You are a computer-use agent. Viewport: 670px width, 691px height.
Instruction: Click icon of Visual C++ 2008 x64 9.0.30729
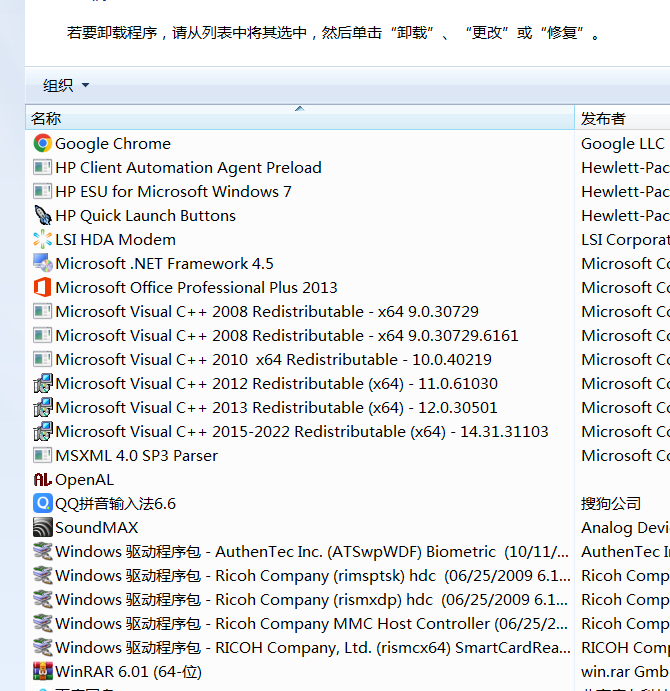[x=42, y=311]
